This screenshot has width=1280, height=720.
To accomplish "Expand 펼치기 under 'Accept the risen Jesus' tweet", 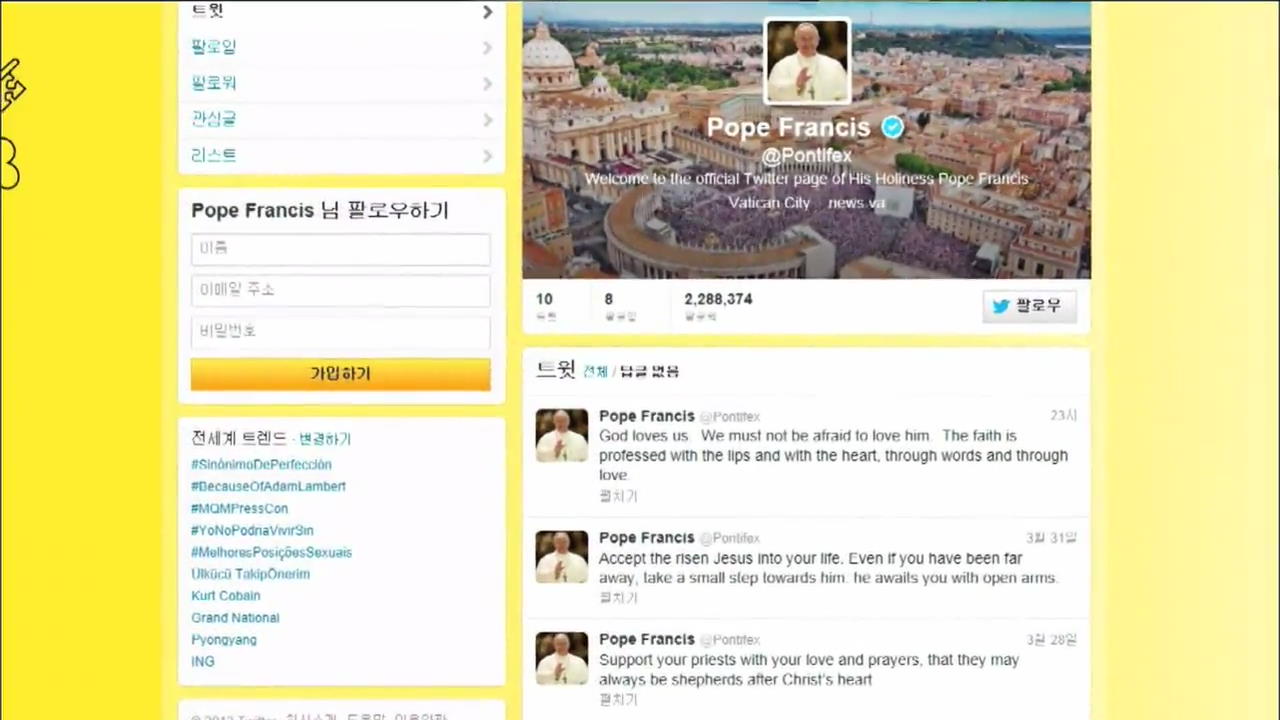I will click(x=618, y=598).
